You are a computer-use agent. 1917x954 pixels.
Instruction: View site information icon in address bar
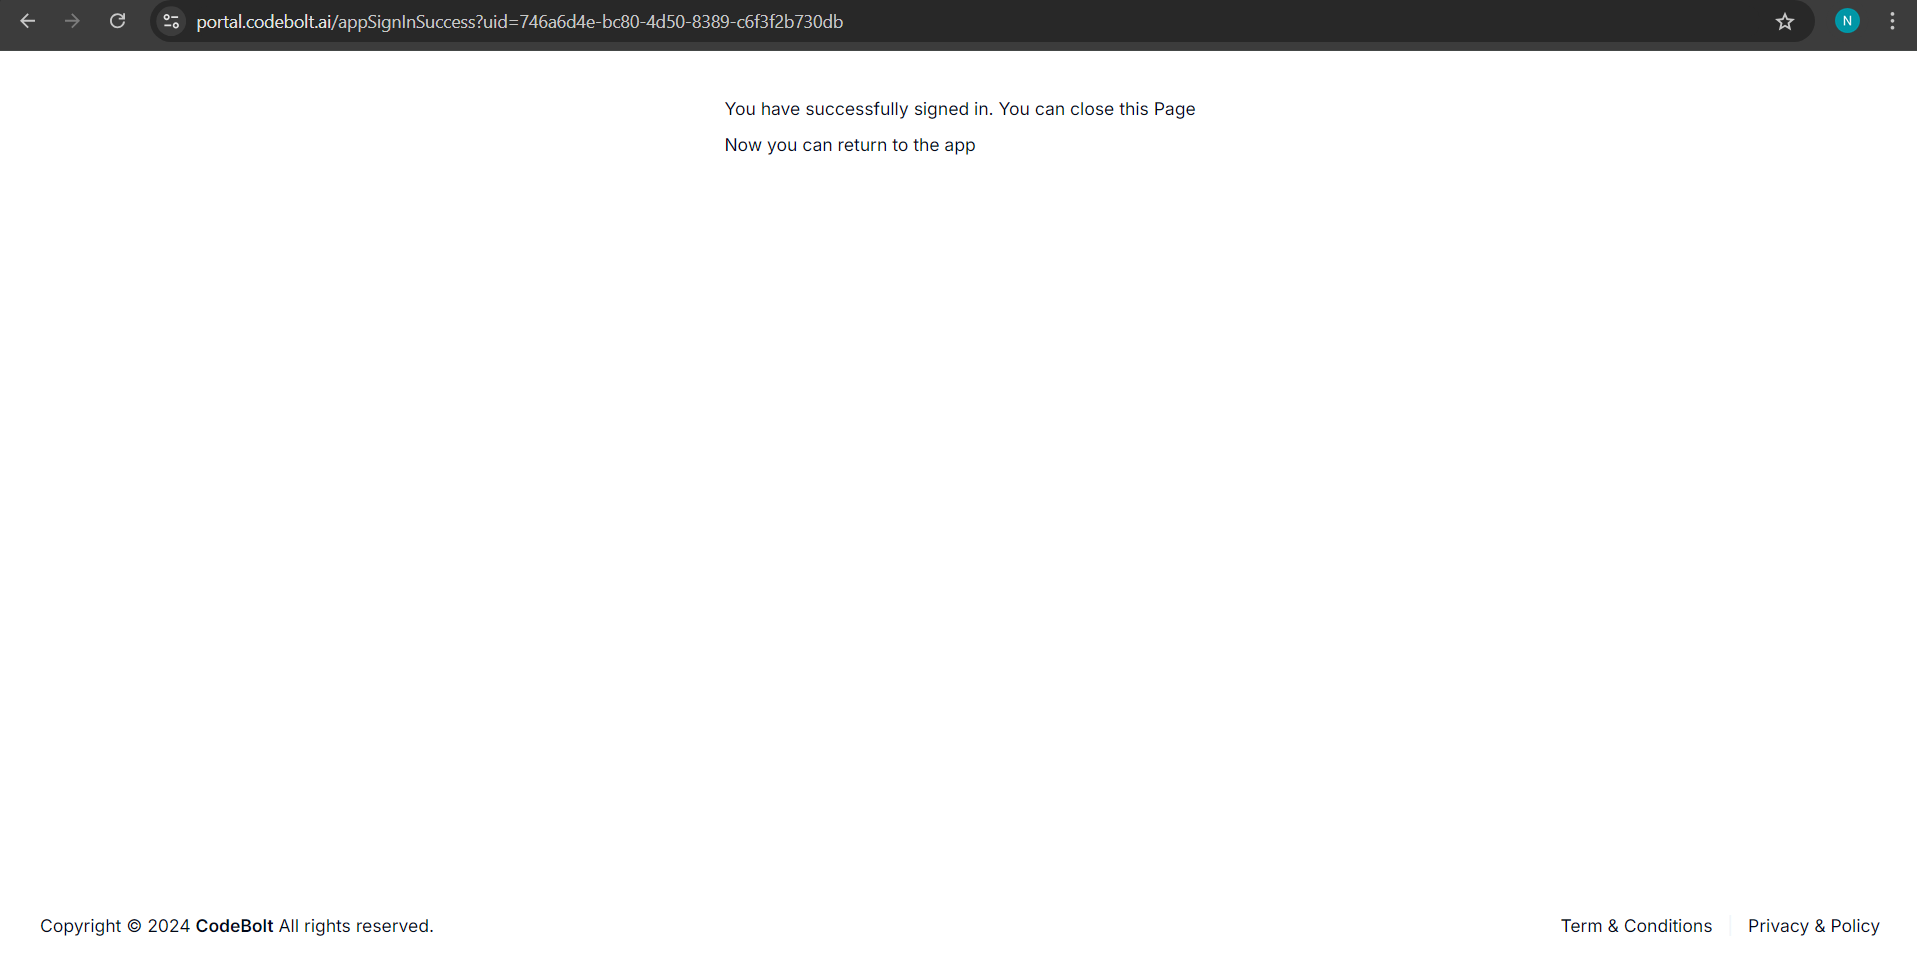pos(171,21)
